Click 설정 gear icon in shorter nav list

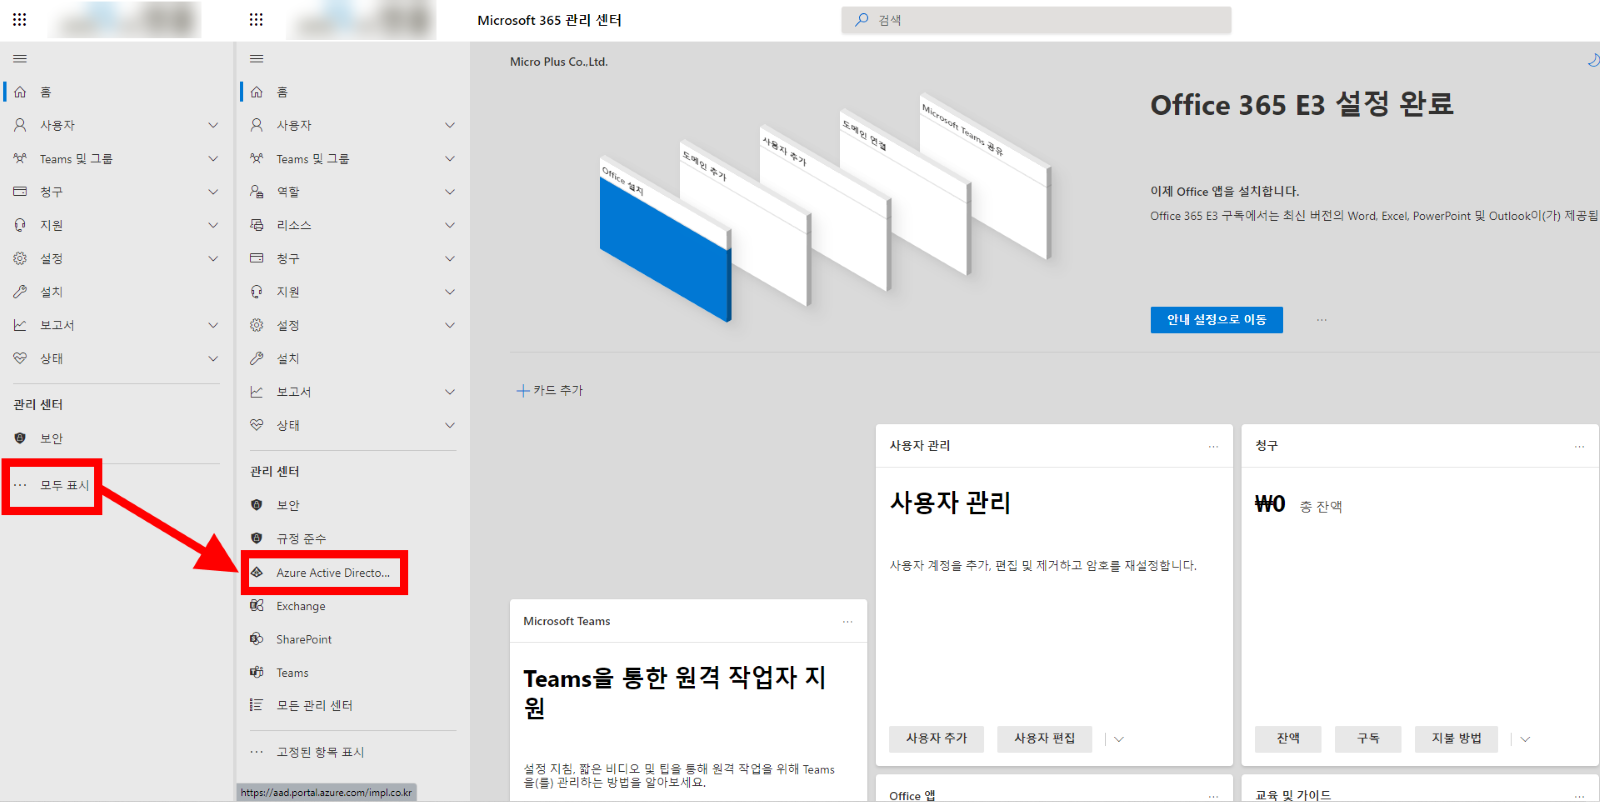click(20, 258)
